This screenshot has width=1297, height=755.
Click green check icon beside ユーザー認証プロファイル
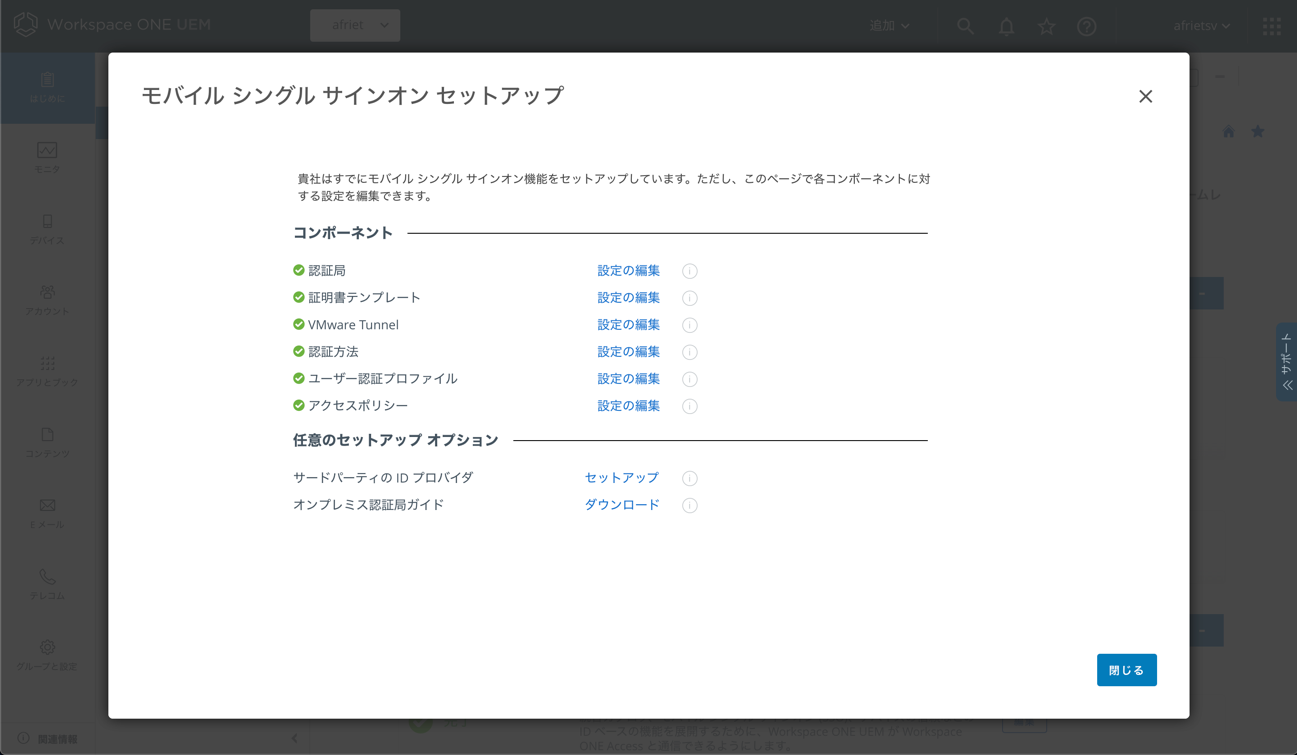298,378
